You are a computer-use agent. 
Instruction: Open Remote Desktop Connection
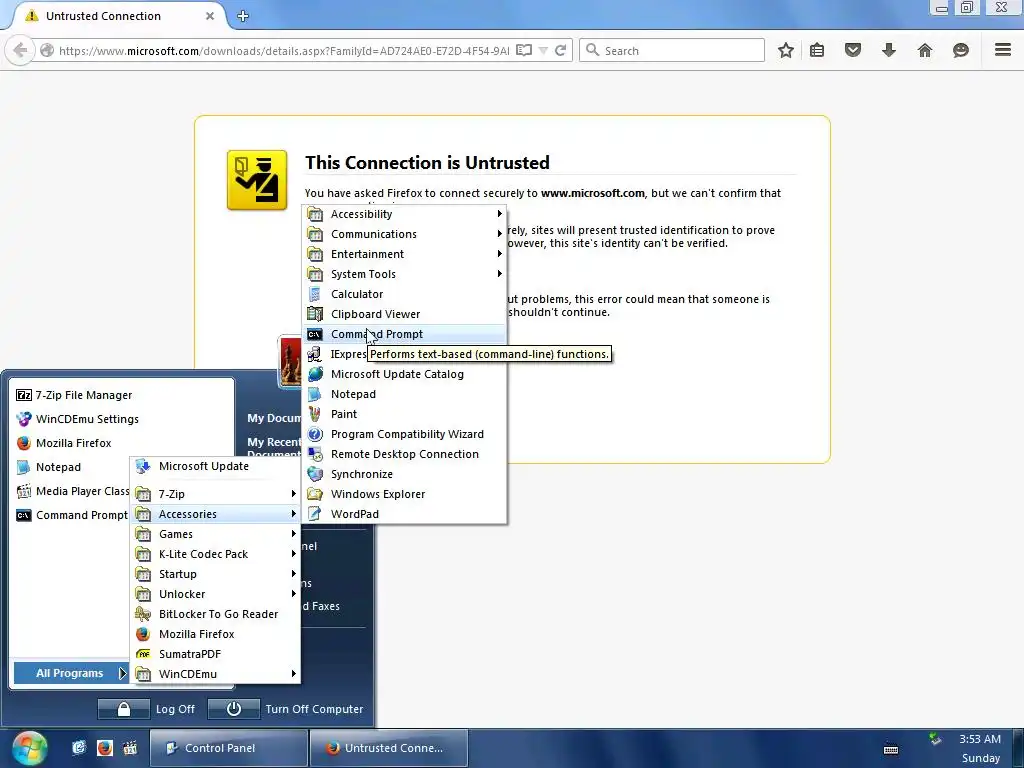[x=405, y=455]
